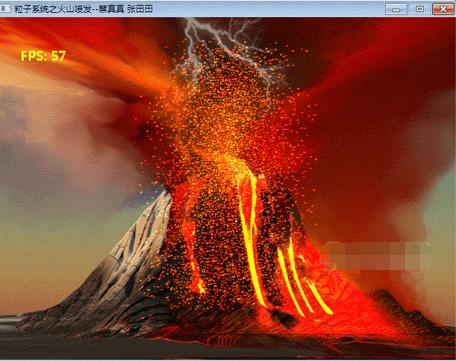Maximize the volcano particle window

click(x=420, y=9)
